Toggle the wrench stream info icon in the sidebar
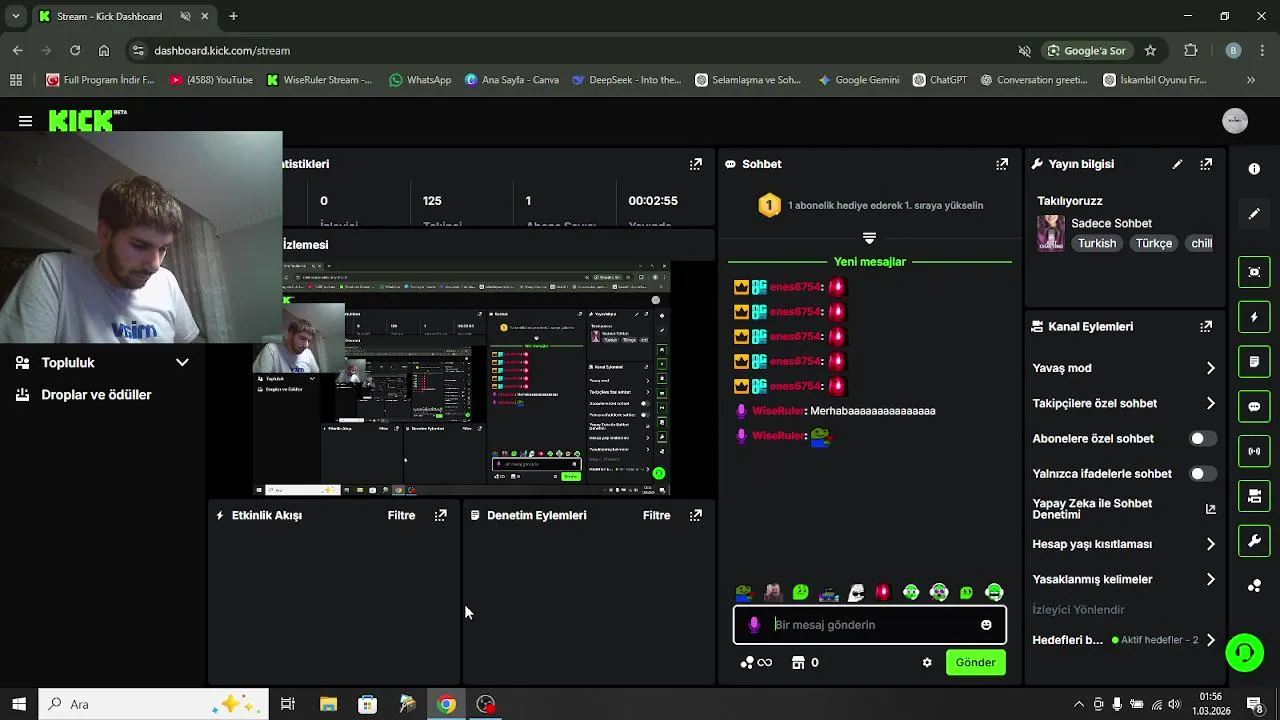 pos(1254,541)
